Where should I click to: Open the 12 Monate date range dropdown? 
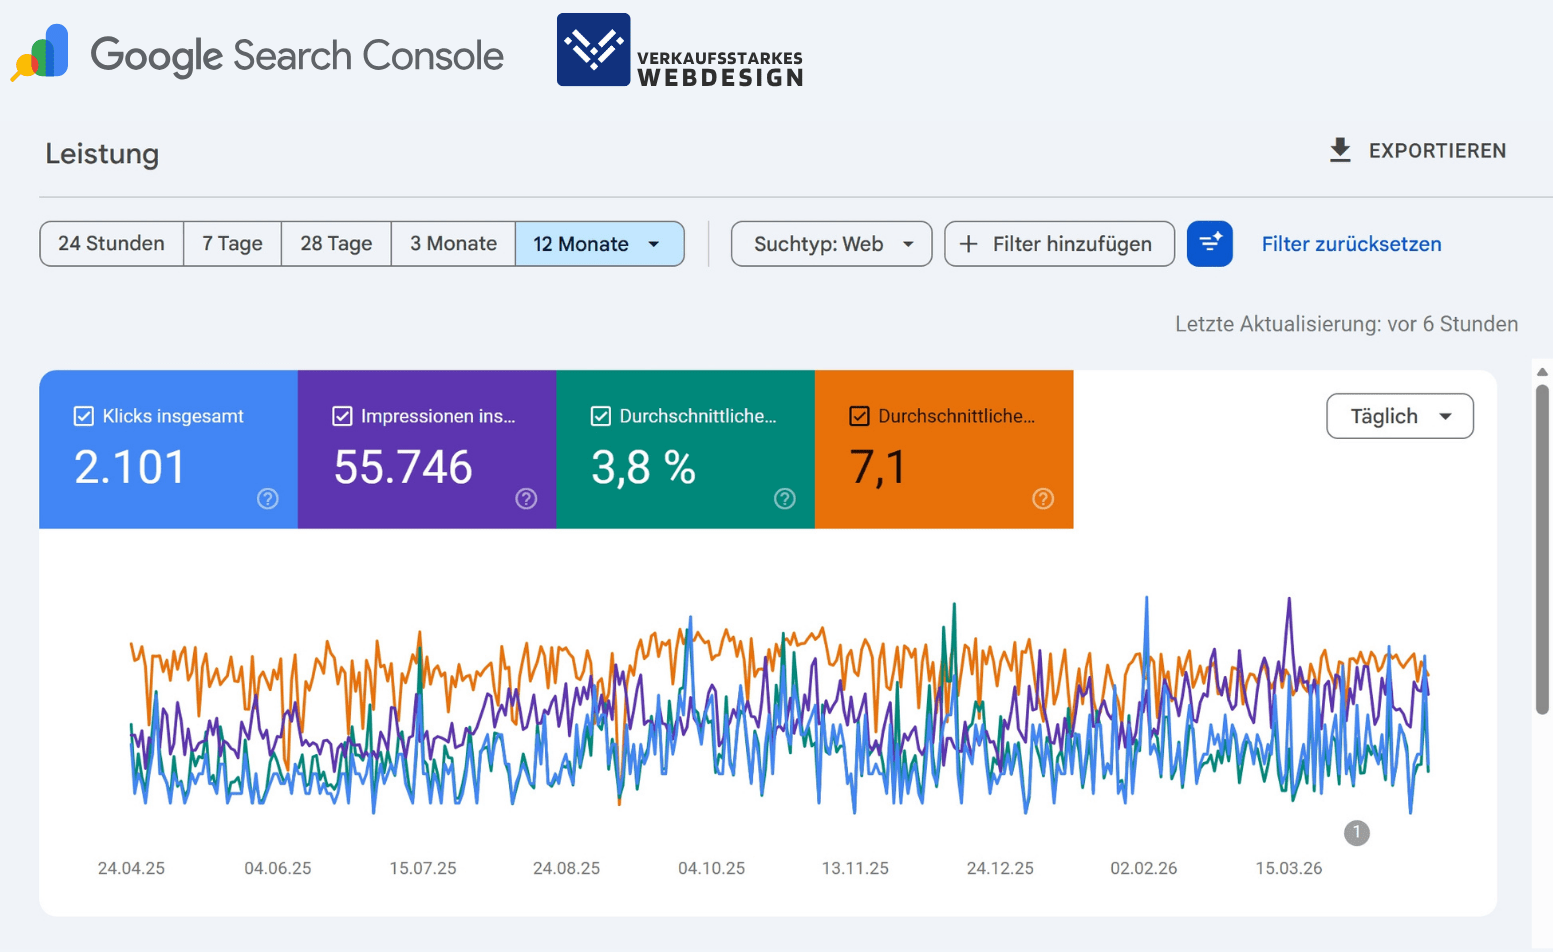pyautogui.click(x=599, y=243)
